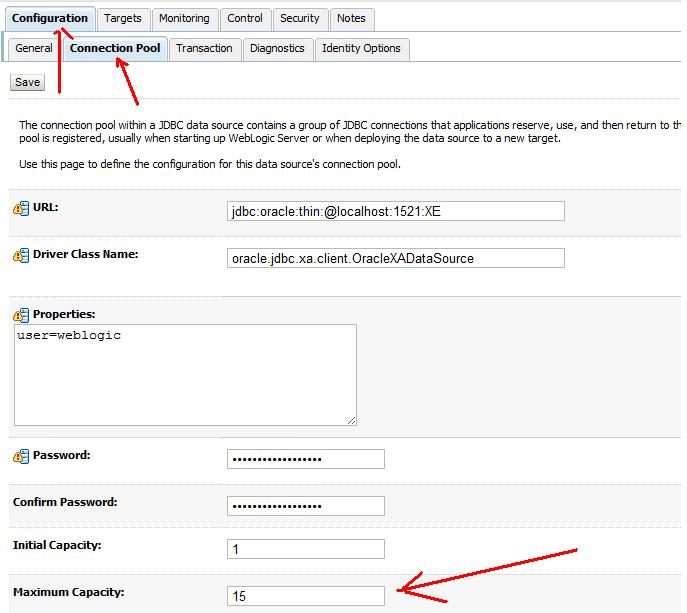
Task: Switch to the General subtab
Action: click(34, 48)
